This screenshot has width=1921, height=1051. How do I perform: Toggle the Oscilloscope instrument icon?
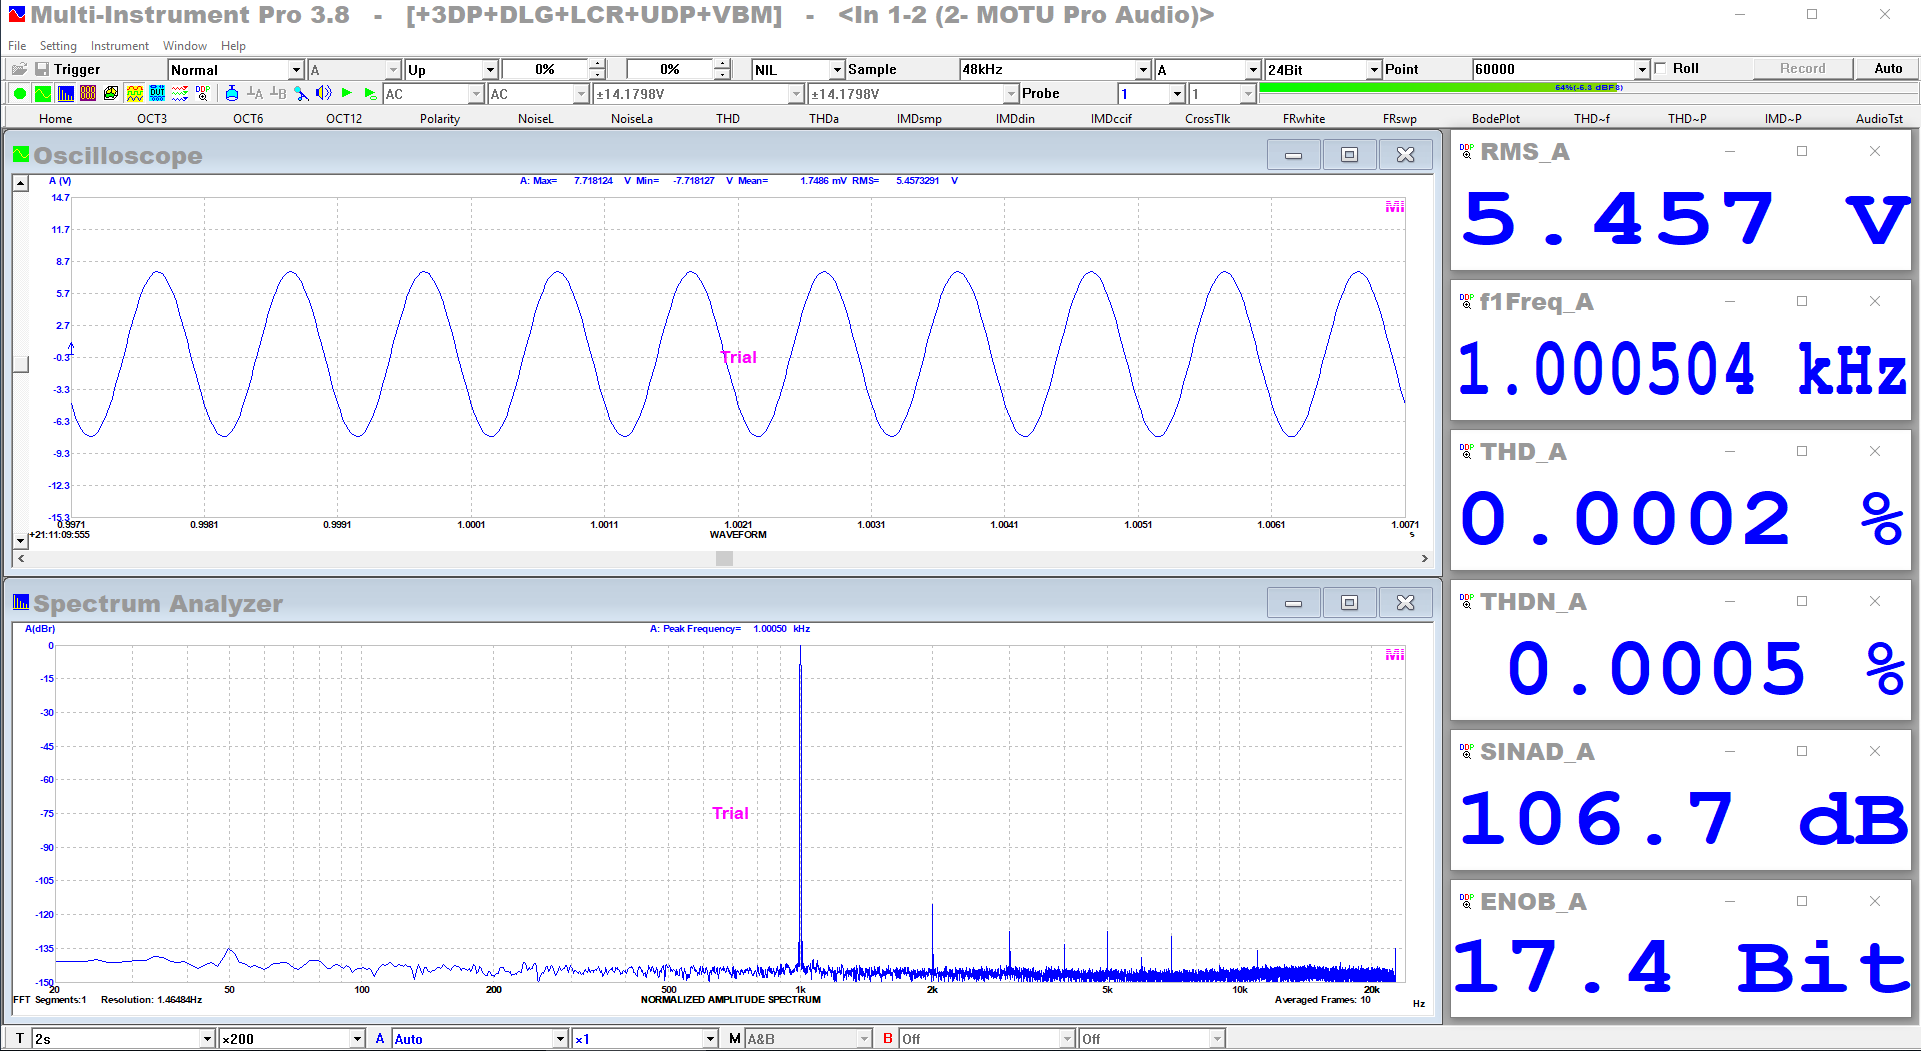[43, 94]
